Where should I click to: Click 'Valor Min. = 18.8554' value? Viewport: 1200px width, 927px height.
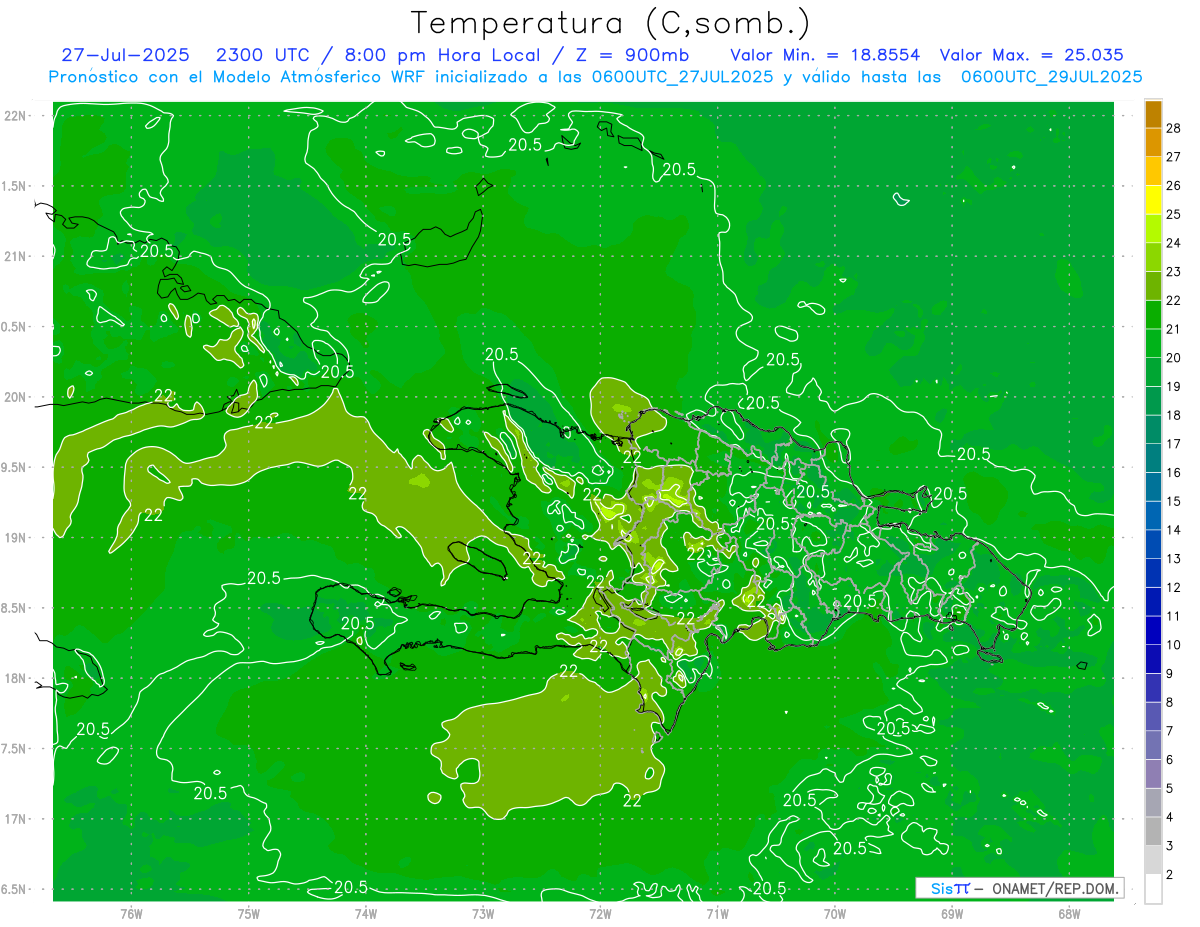pos(825,55)
